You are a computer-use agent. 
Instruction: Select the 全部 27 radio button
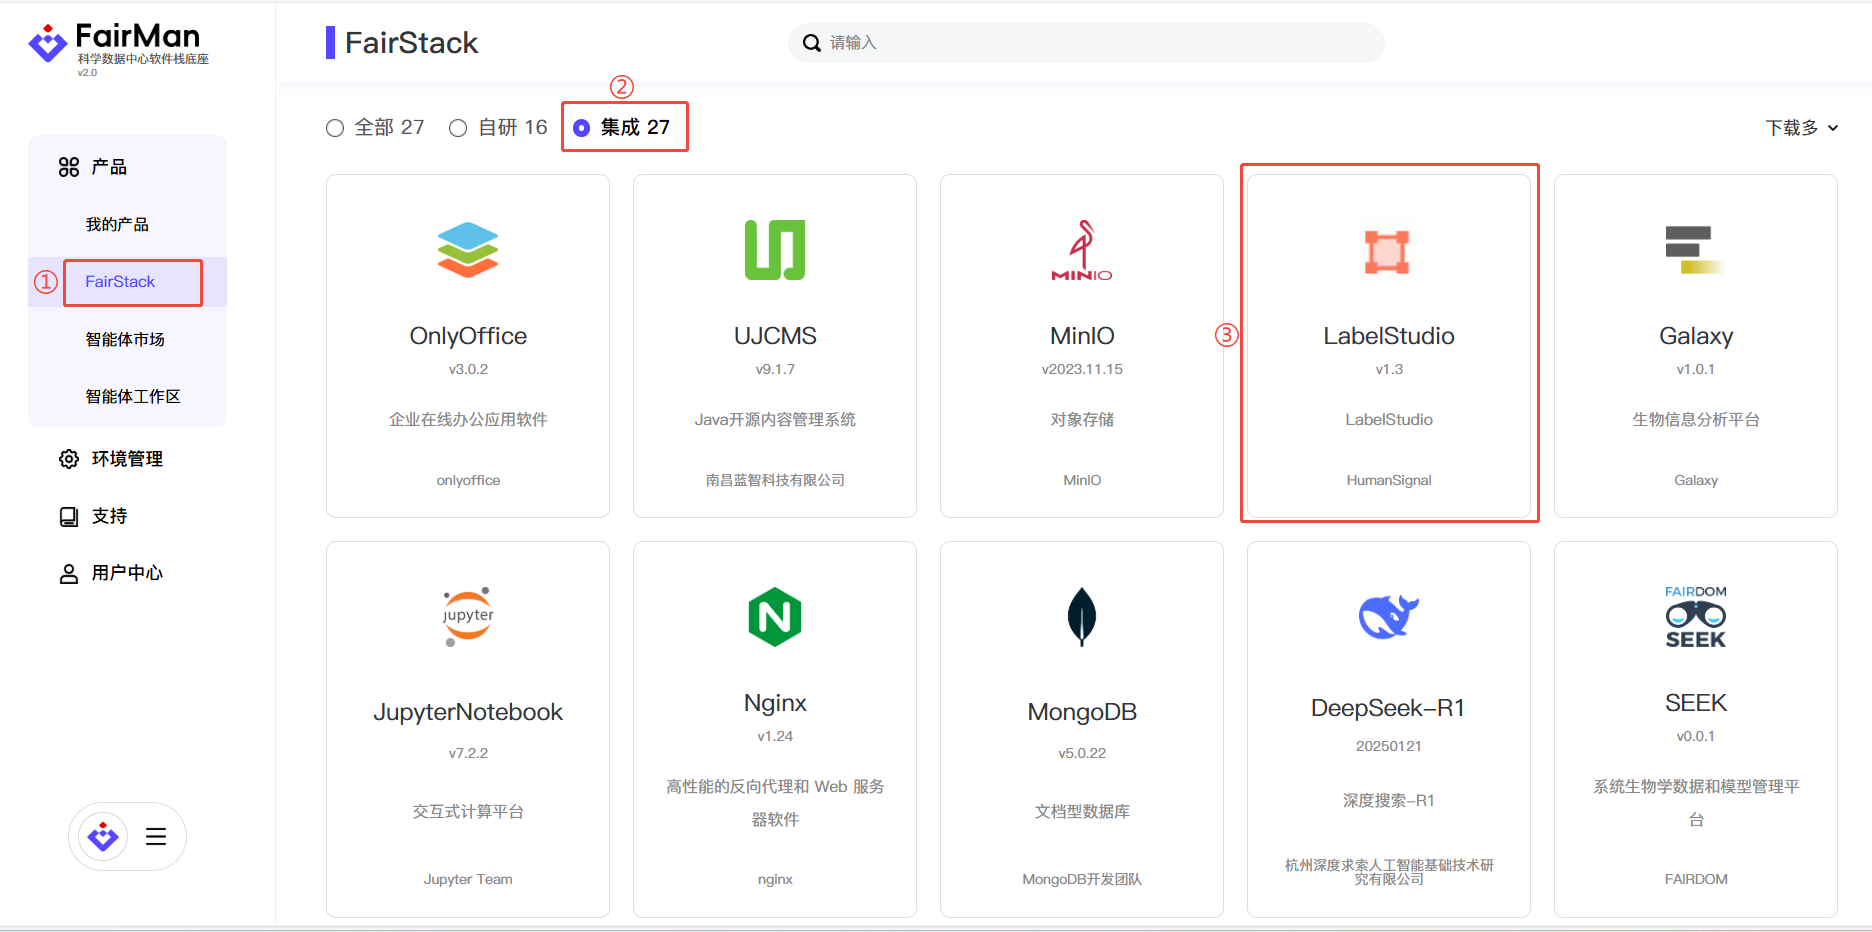point(335,128)
